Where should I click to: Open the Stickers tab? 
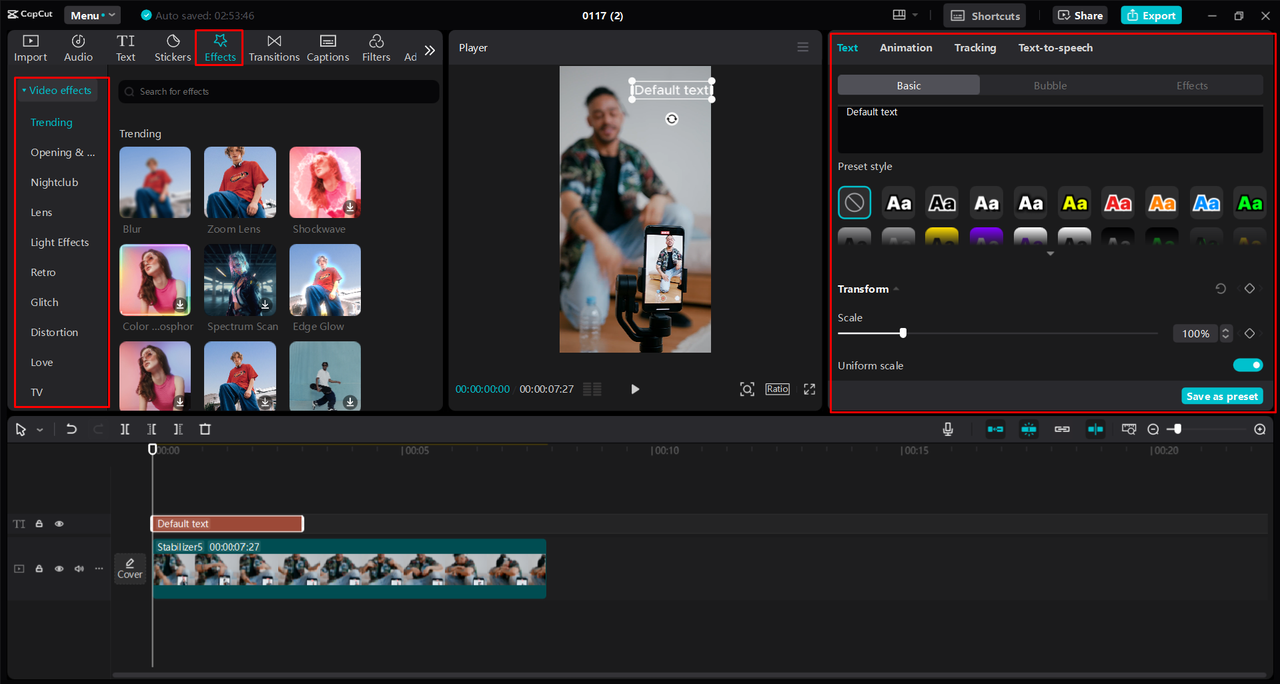click(x=172, y=48)
